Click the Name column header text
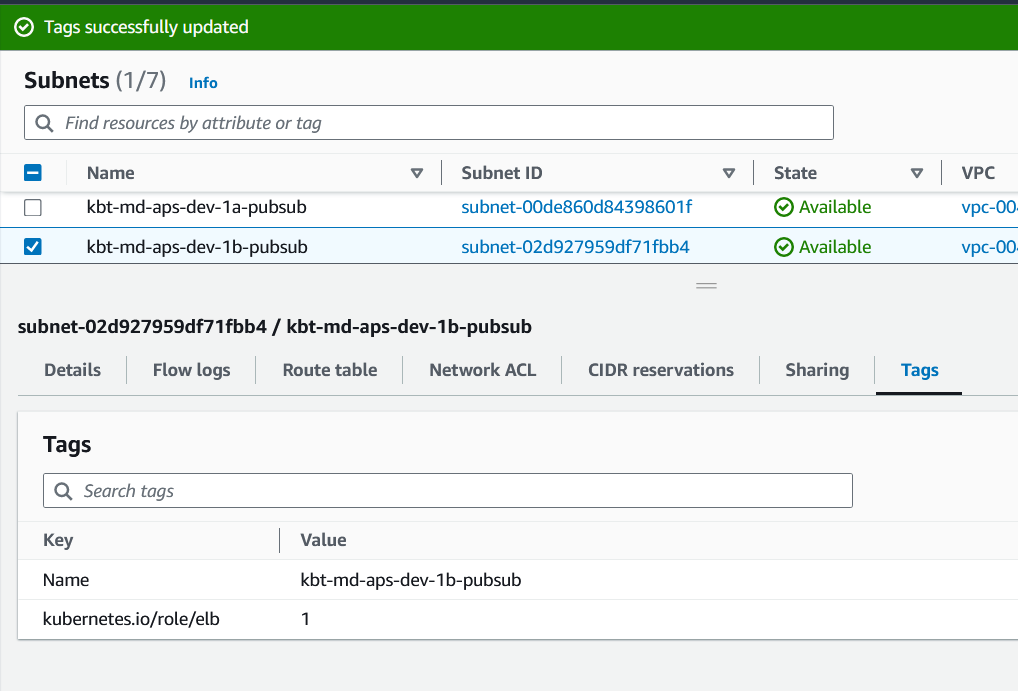Image resolution: width=1018 pixels, height=691 pixels. (110, 173)
